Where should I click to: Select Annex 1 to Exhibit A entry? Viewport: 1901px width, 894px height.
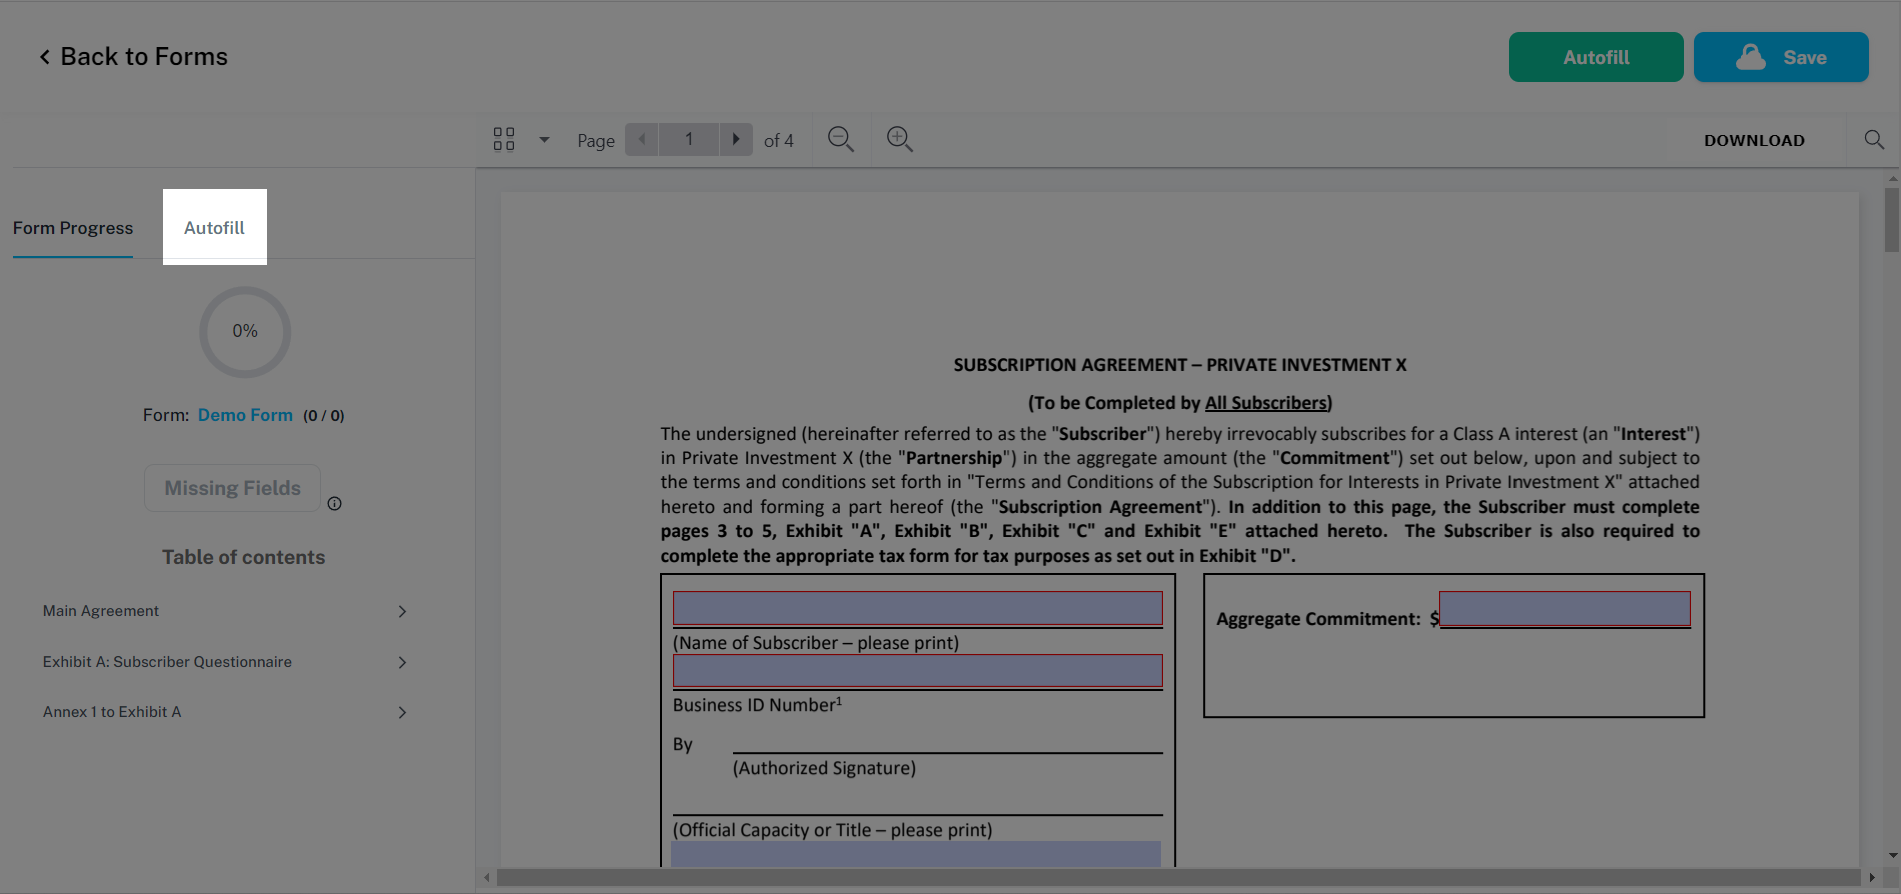(112, 712)
